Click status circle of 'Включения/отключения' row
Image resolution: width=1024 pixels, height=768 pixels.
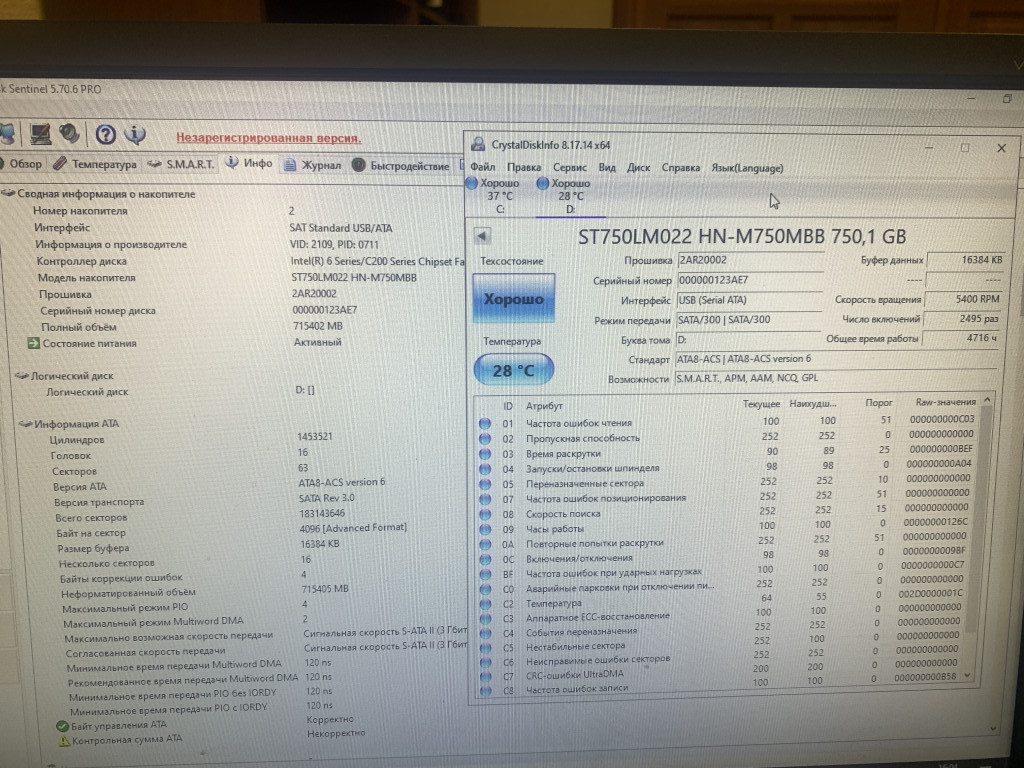tap(485, 560)
